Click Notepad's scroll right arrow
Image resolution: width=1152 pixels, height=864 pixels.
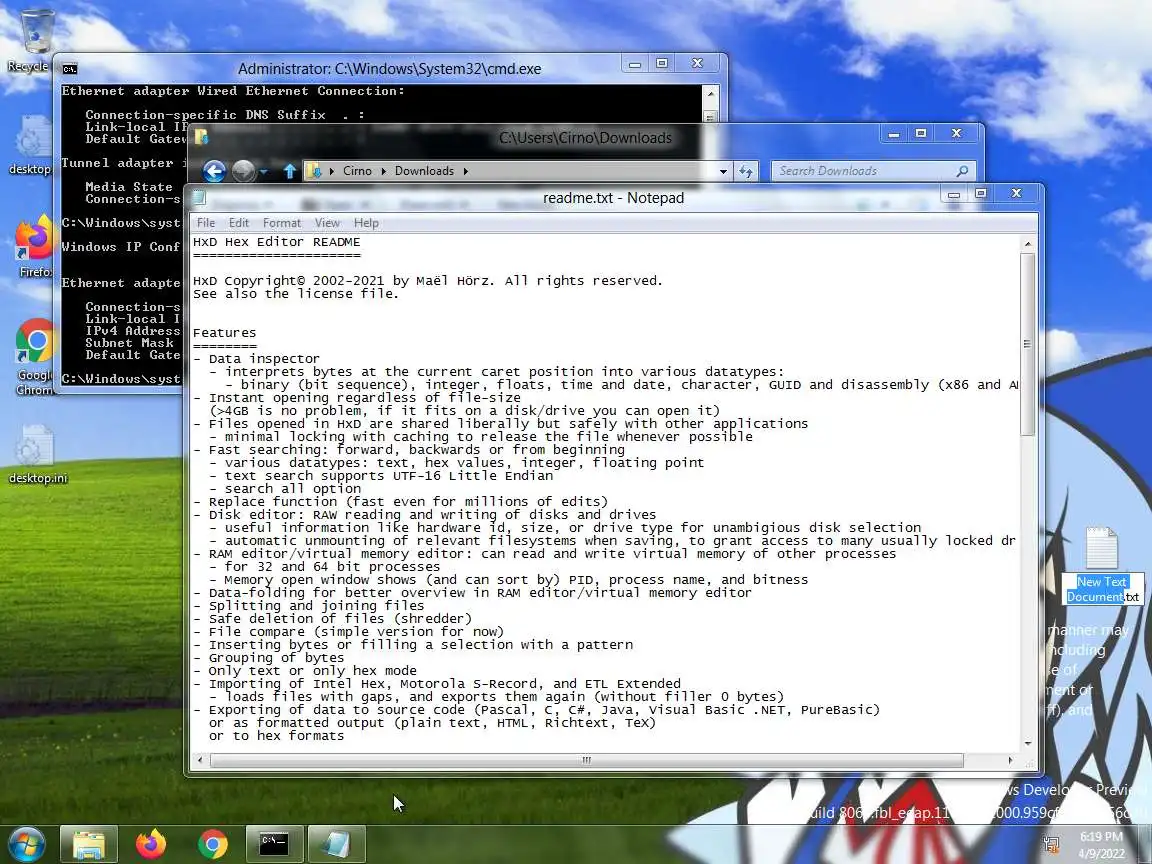click(1010, 760)
